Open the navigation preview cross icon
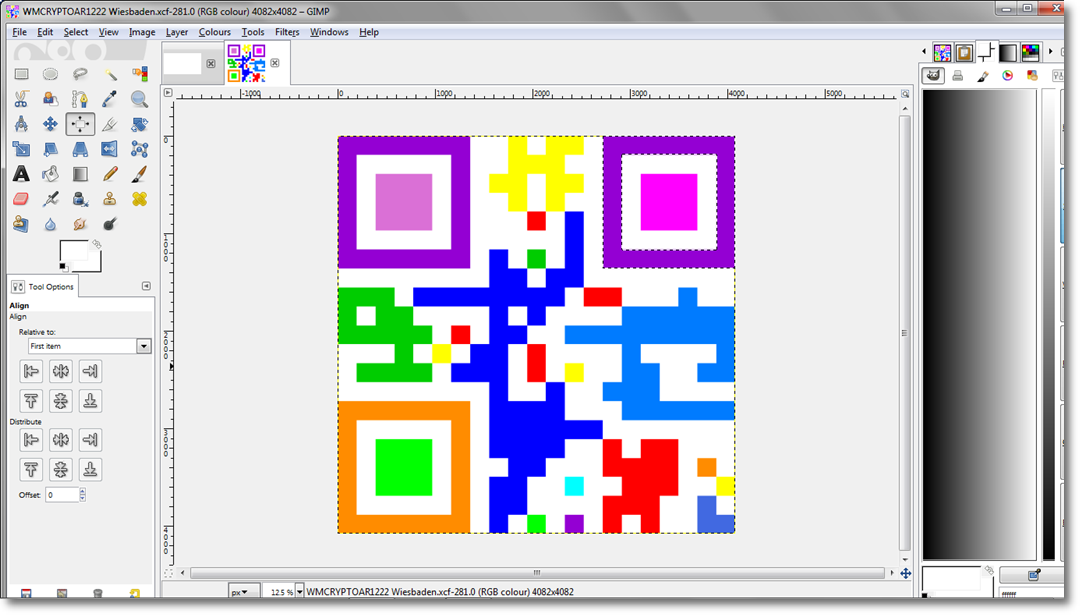1080x615 pixels. 906,573
